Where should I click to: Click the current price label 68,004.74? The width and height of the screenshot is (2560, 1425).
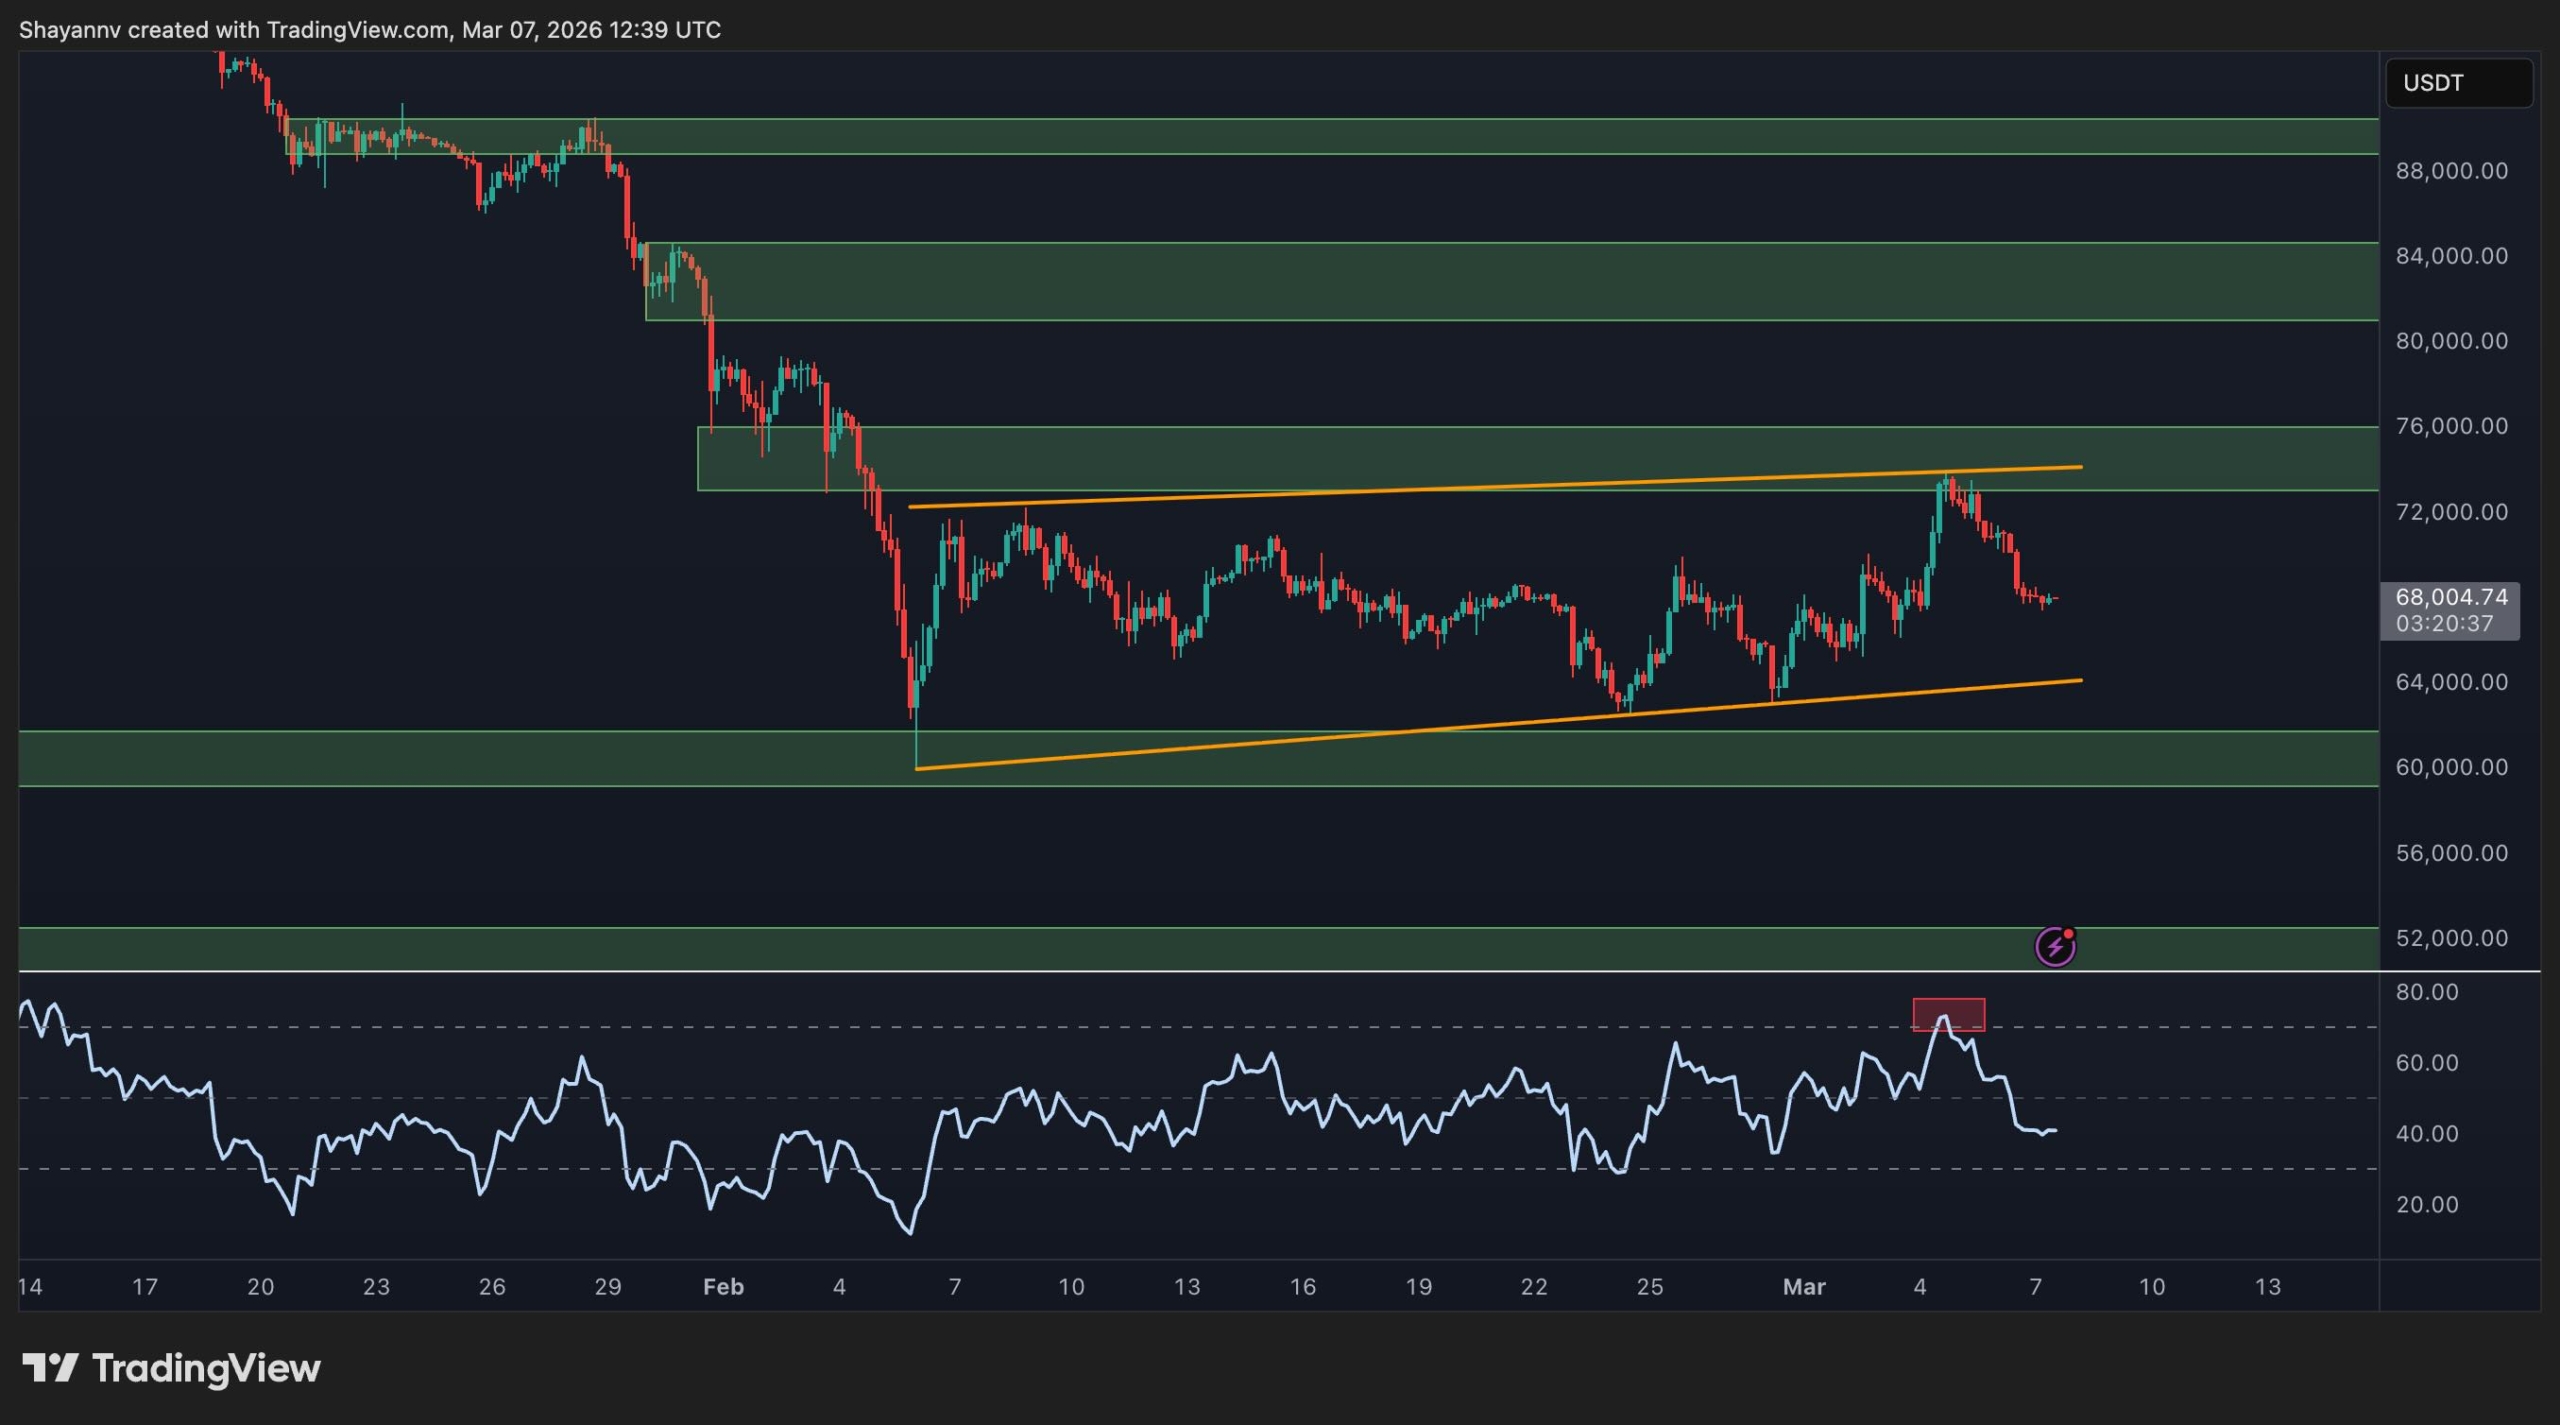pyautogui.click(x=2451, y=597)
